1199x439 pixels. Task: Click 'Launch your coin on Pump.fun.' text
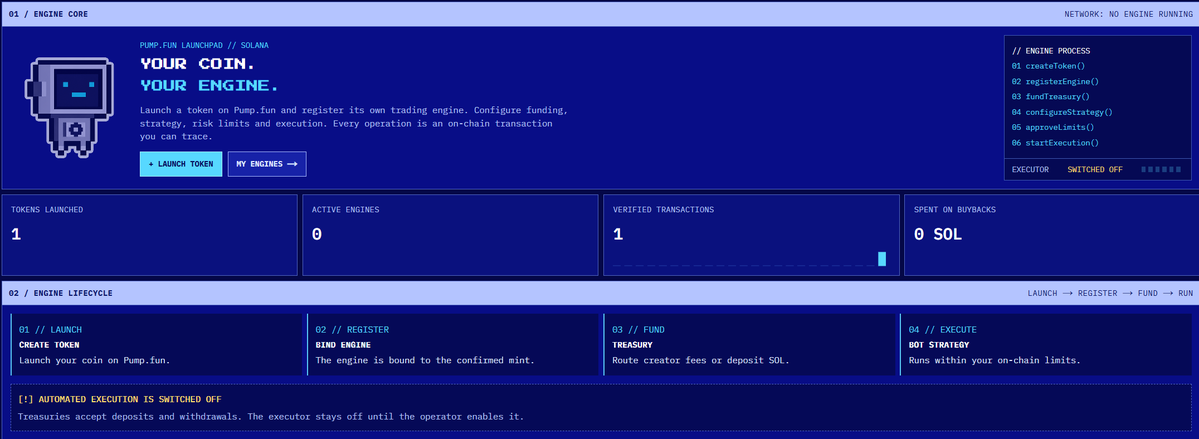click(x=95, y=360)
